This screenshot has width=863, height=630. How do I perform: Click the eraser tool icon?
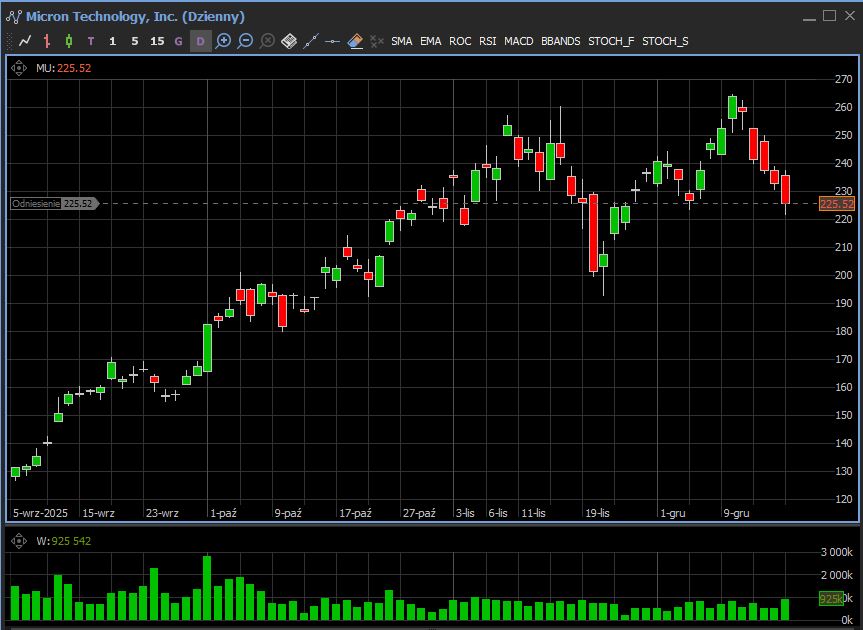click(x=355, y=41)
